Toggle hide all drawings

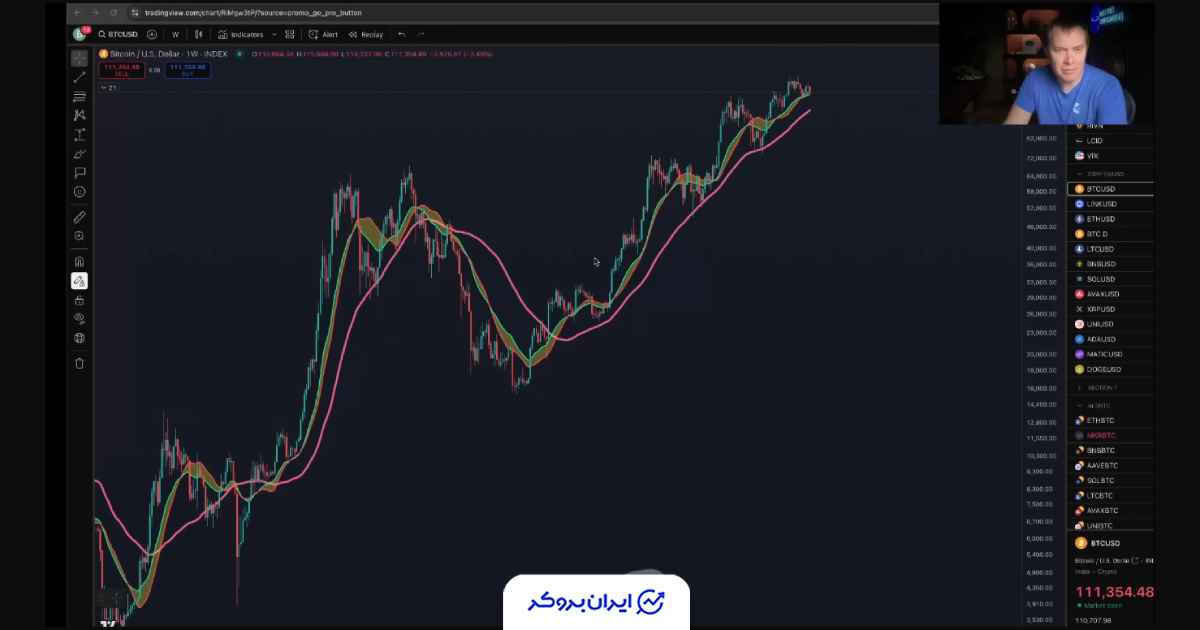pyautogui.click(x=80, y=318)
